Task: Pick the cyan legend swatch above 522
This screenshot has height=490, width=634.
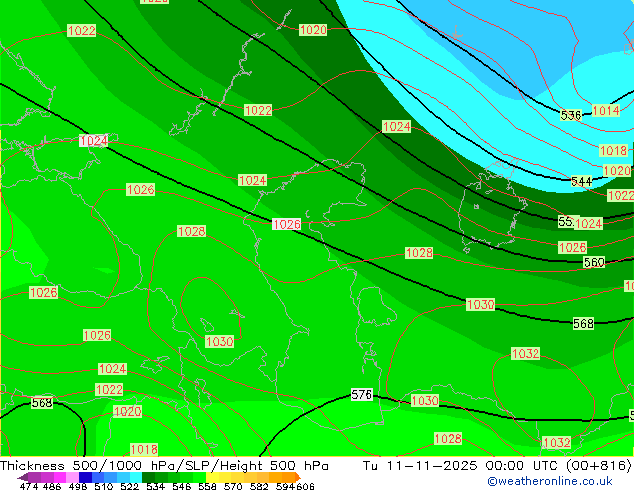Action: [x=136, y=477]
